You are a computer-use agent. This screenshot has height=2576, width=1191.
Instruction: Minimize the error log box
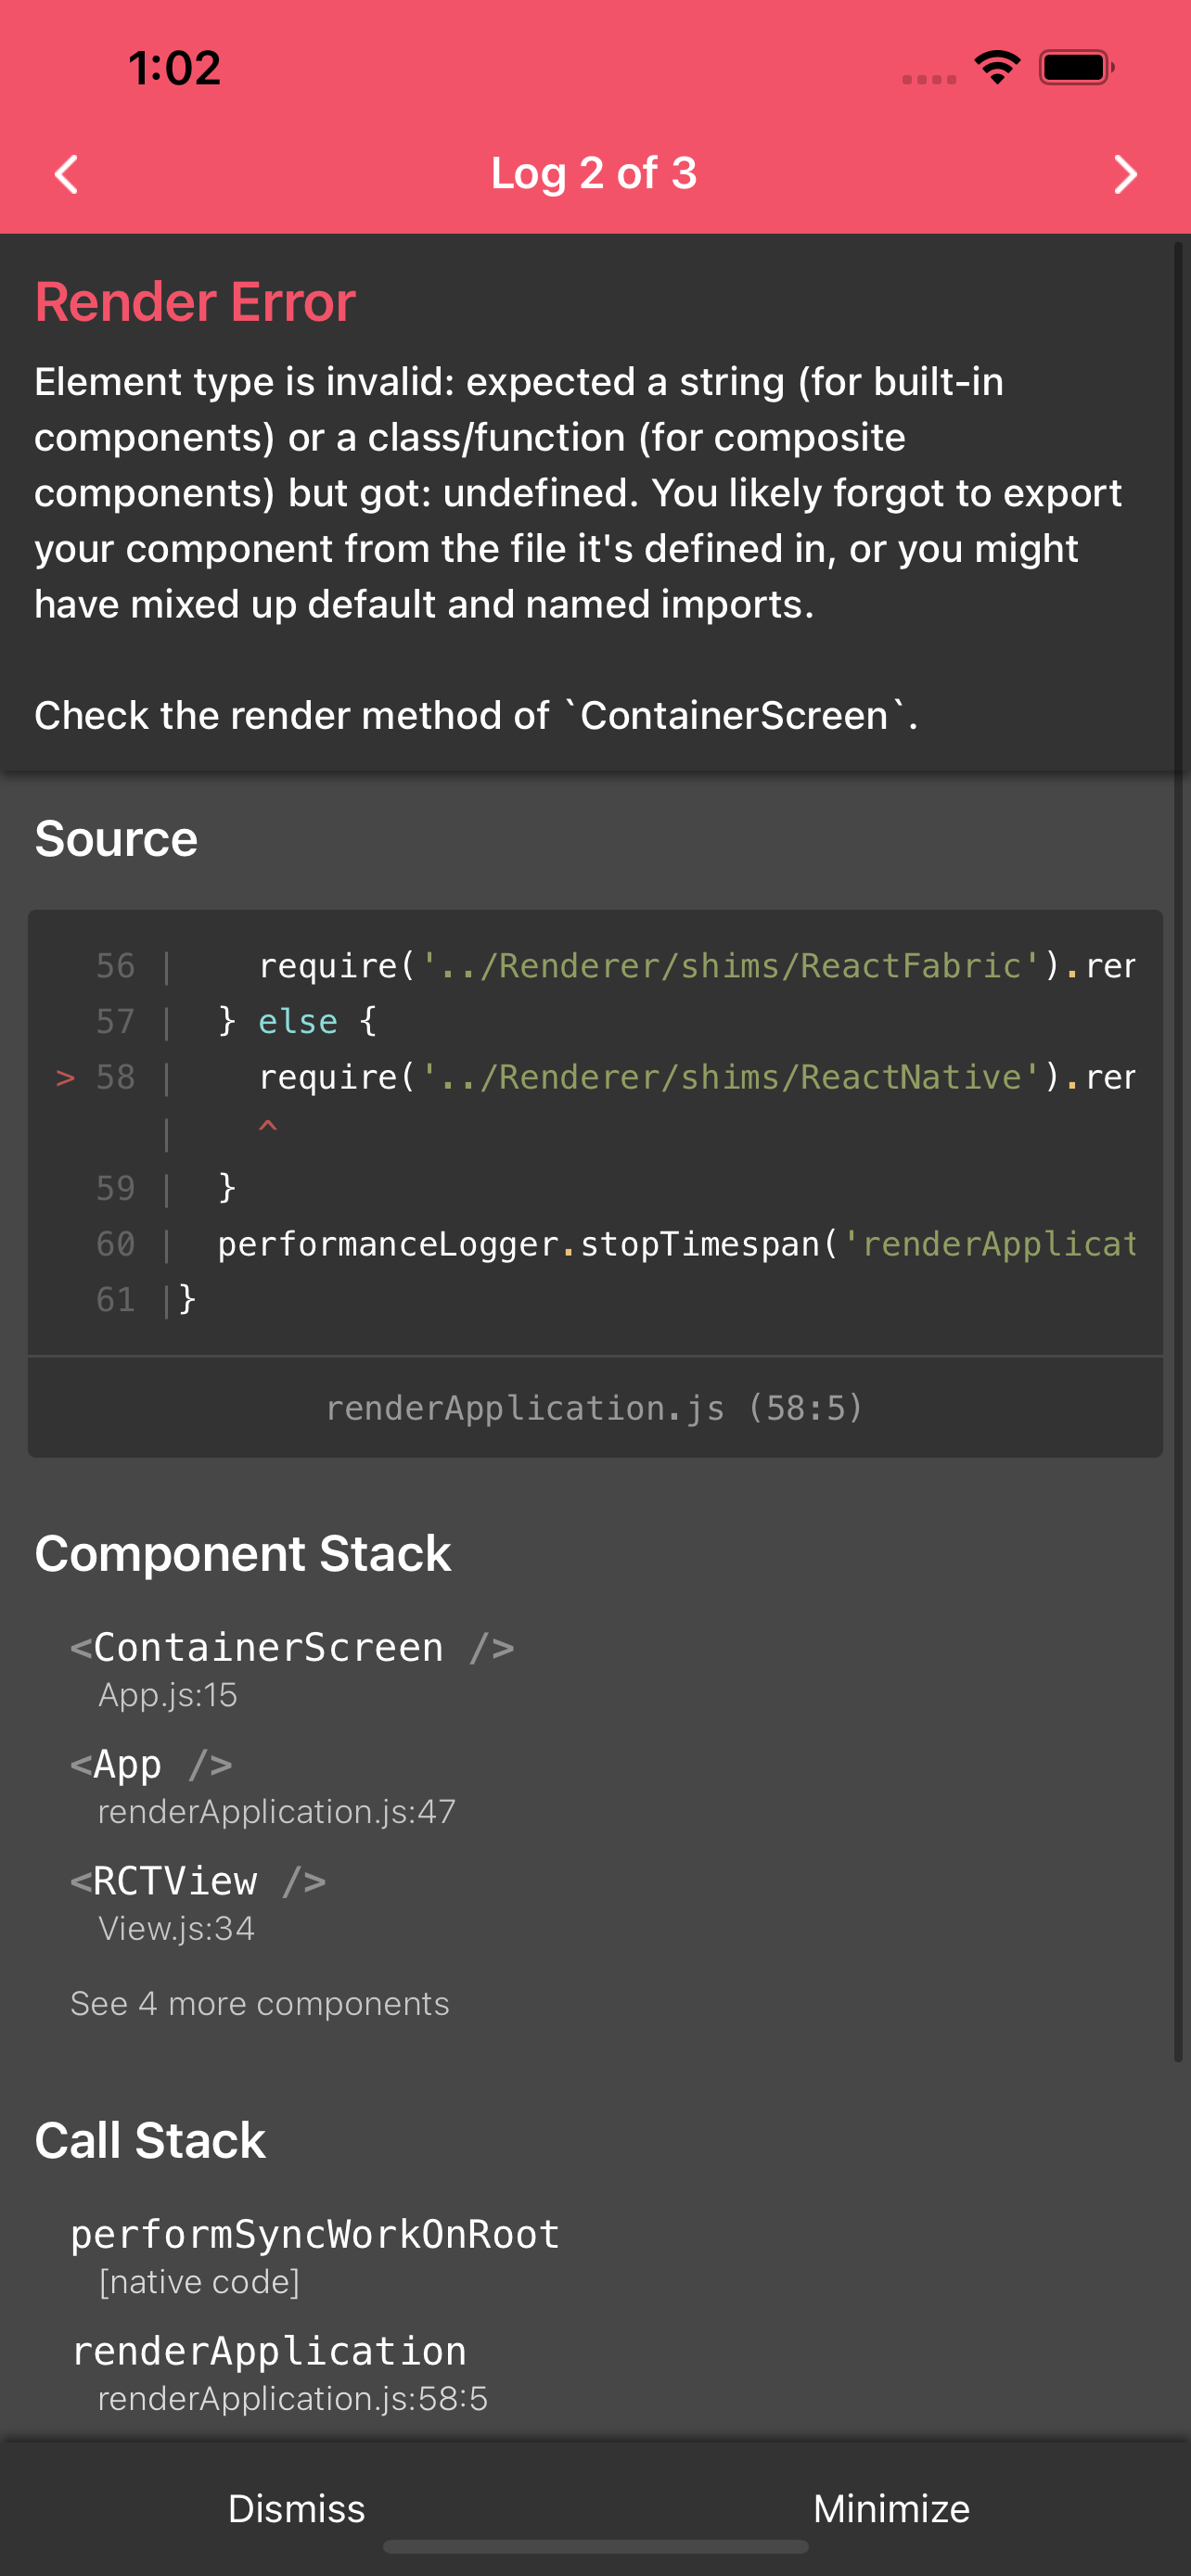(891, 2508)
